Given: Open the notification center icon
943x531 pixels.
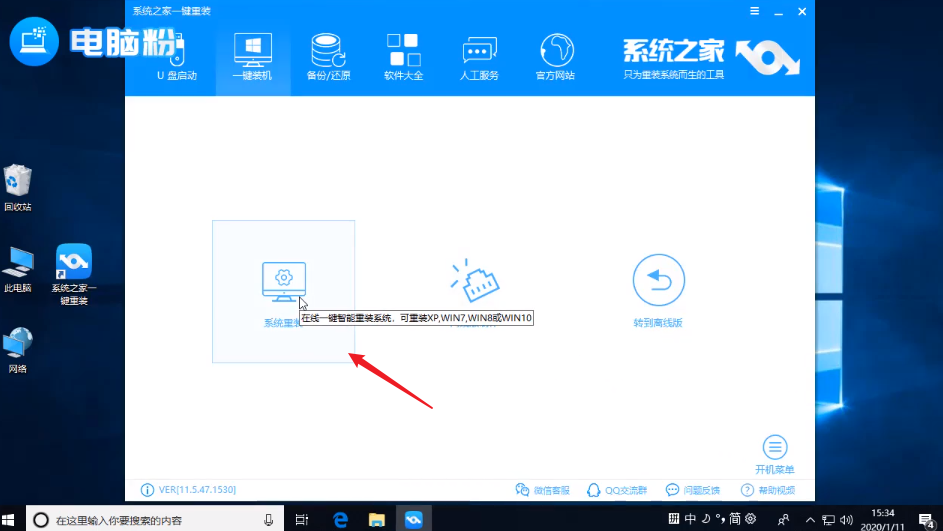Looking at the screenshot, I should pos(926,520).
